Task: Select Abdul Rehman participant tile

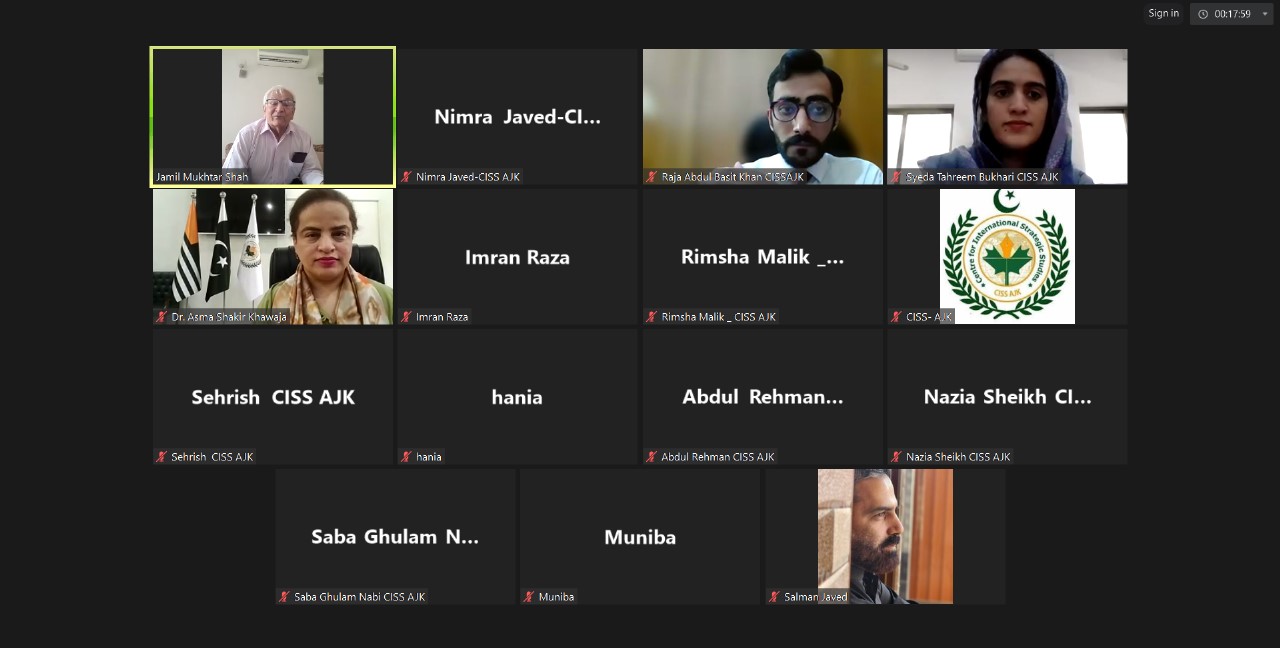Action: pos(763,396)
